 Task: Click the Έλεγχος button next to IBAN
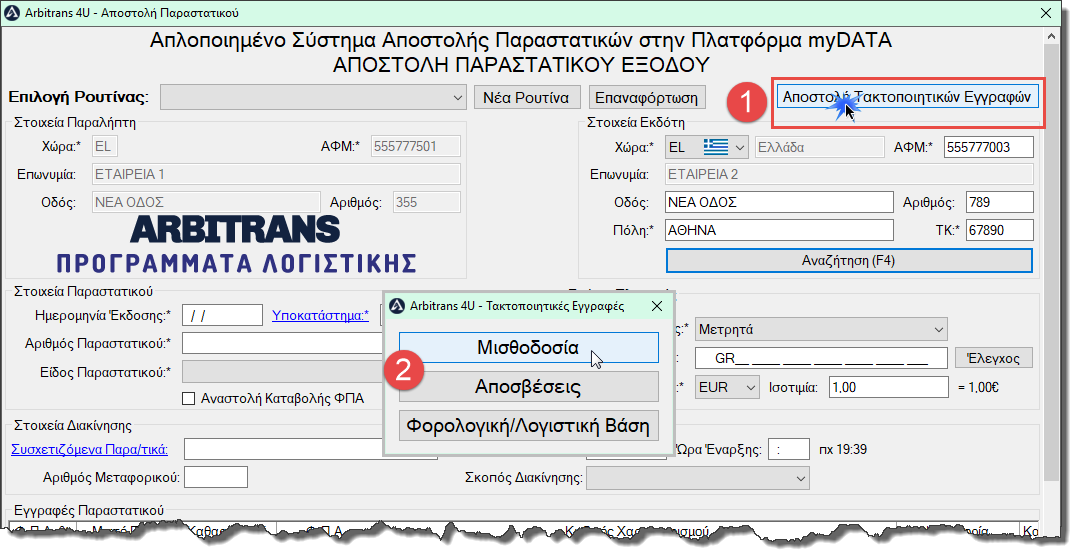[x=993, y=358]
